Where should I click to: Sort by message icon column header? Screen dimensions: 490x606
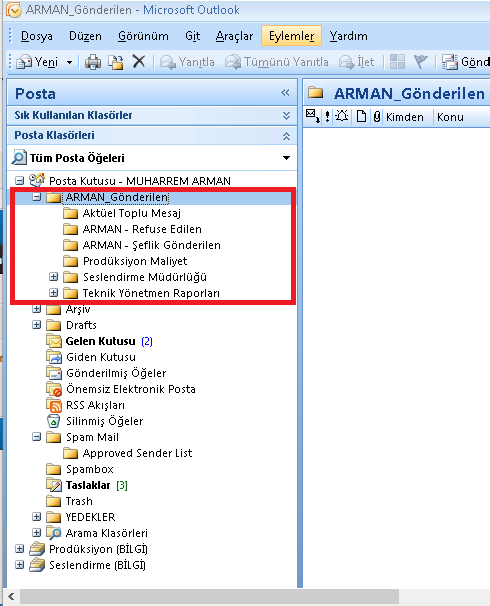[313, 116]
